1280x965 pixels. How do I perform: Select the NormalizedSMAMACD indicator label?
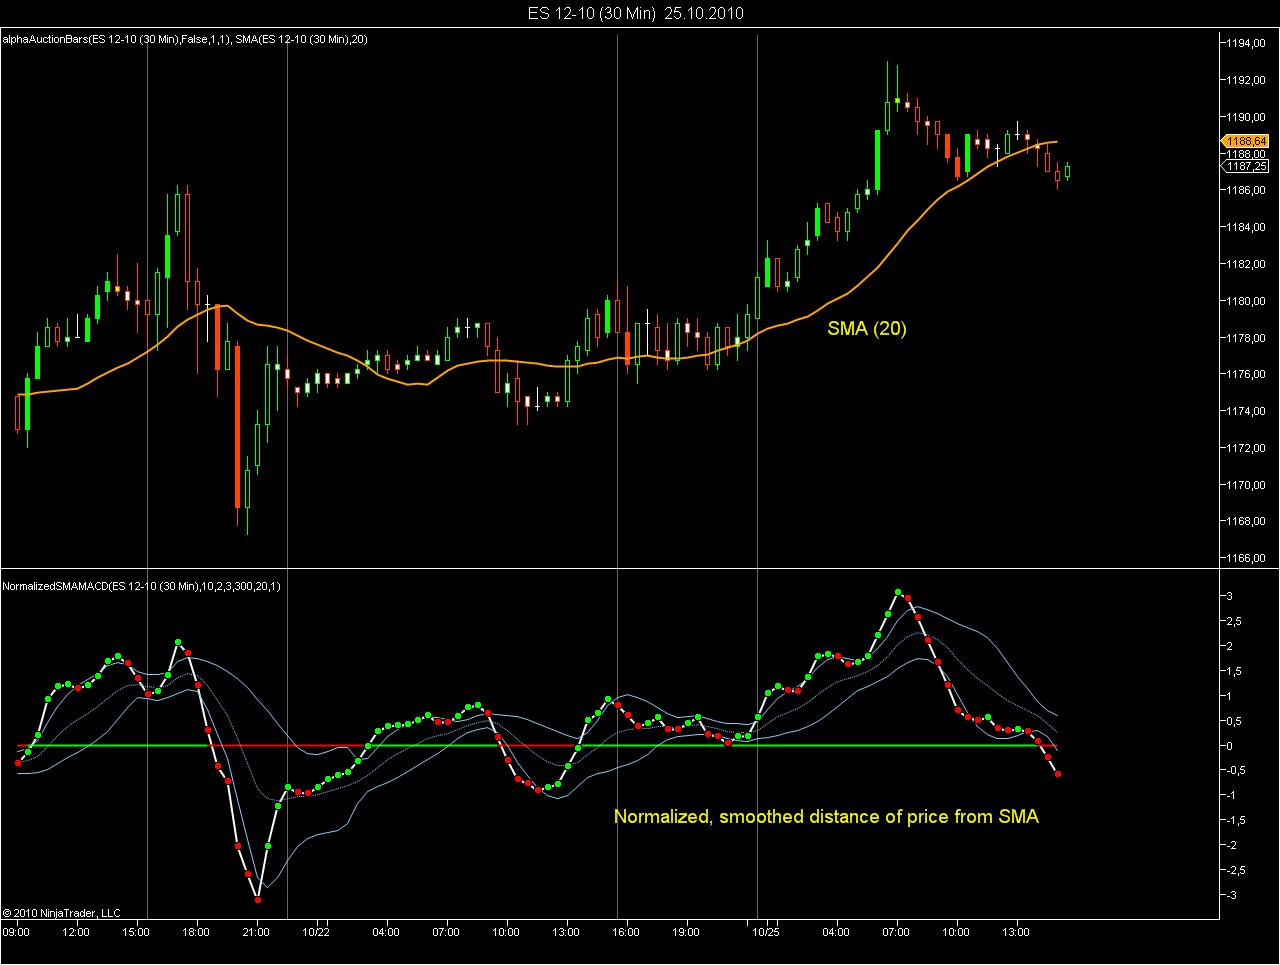[x=142, y=586]
